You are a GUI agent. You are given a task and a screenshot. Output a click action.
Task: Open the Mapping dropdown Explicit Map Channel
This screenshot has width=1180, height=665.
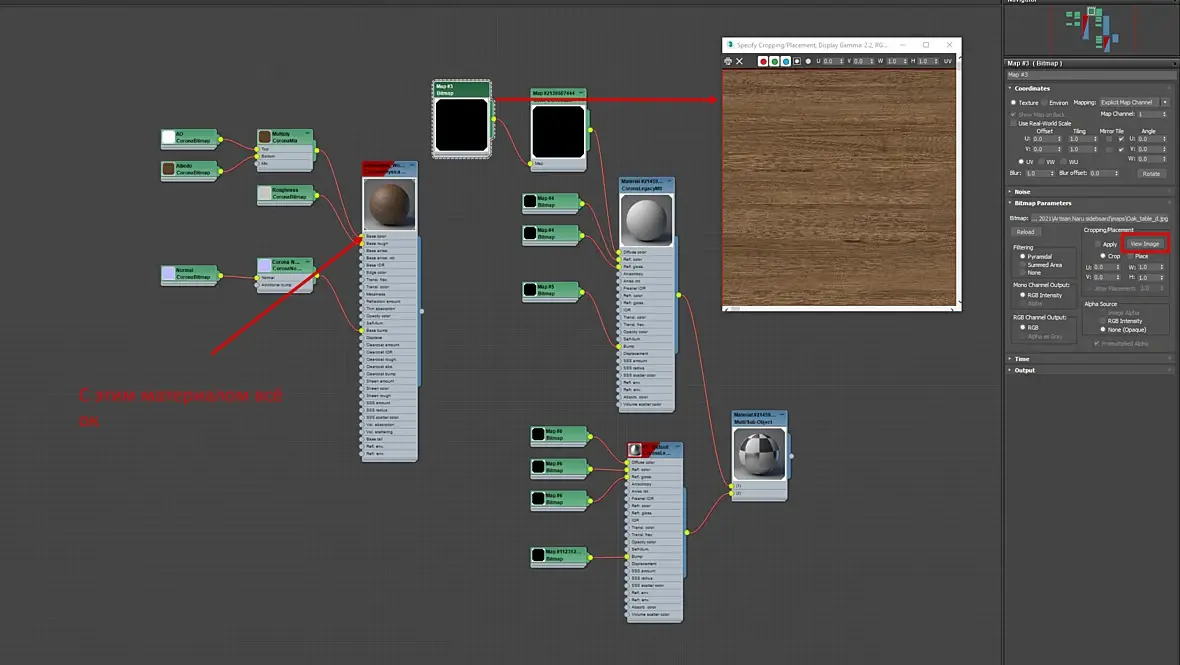click(1133, 102)
